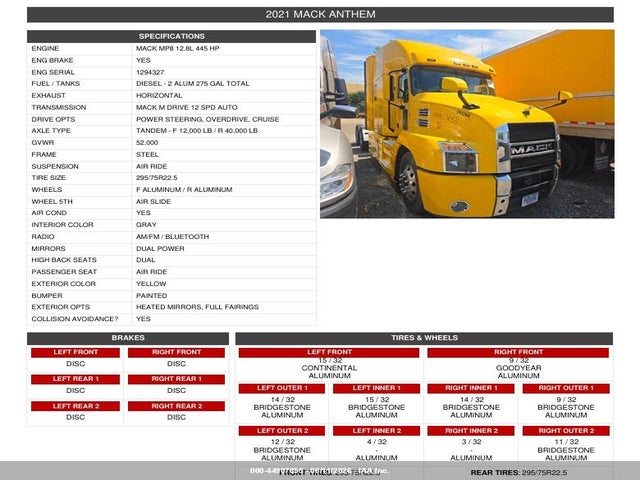Click the BUMPER value PAINTED
The width and height of the screenshot is (640, 480).
coord(151,296)
